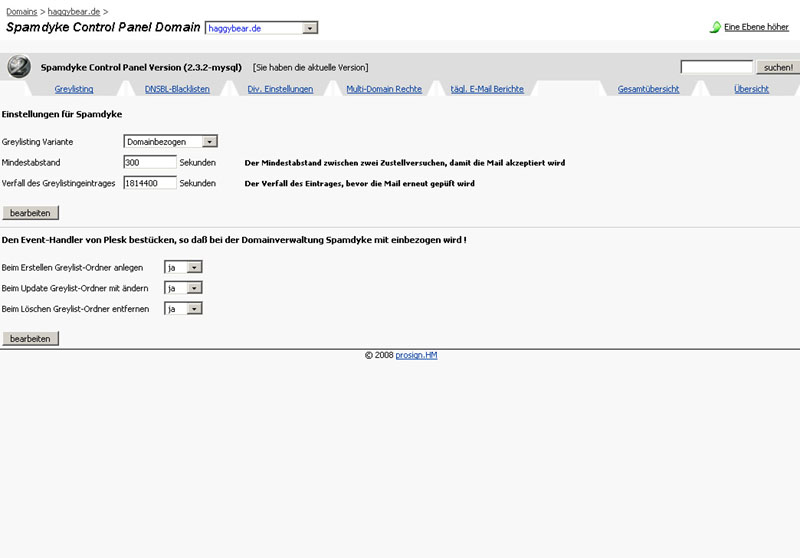Screen dimensions: 800x558
Task: Open the haggybear.de breadcrumb link
Action: (x=74, y=11)
